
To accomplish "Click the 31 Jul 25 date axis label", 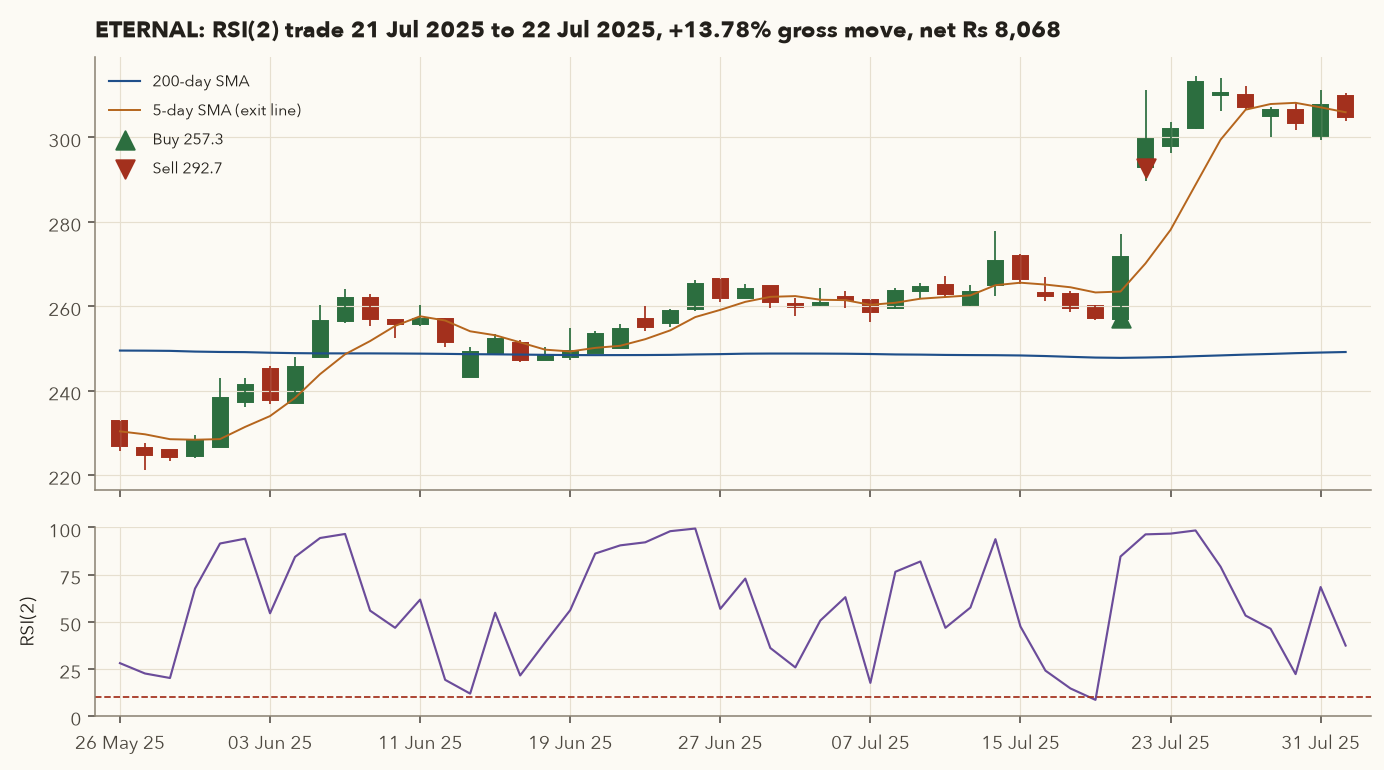I will pyautogui.click(x=1321, y=743).
